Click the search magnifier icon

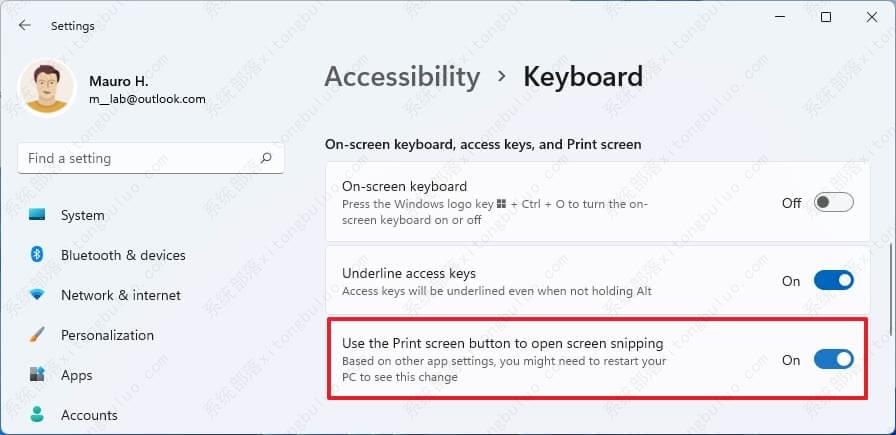[x=266, y=158]
